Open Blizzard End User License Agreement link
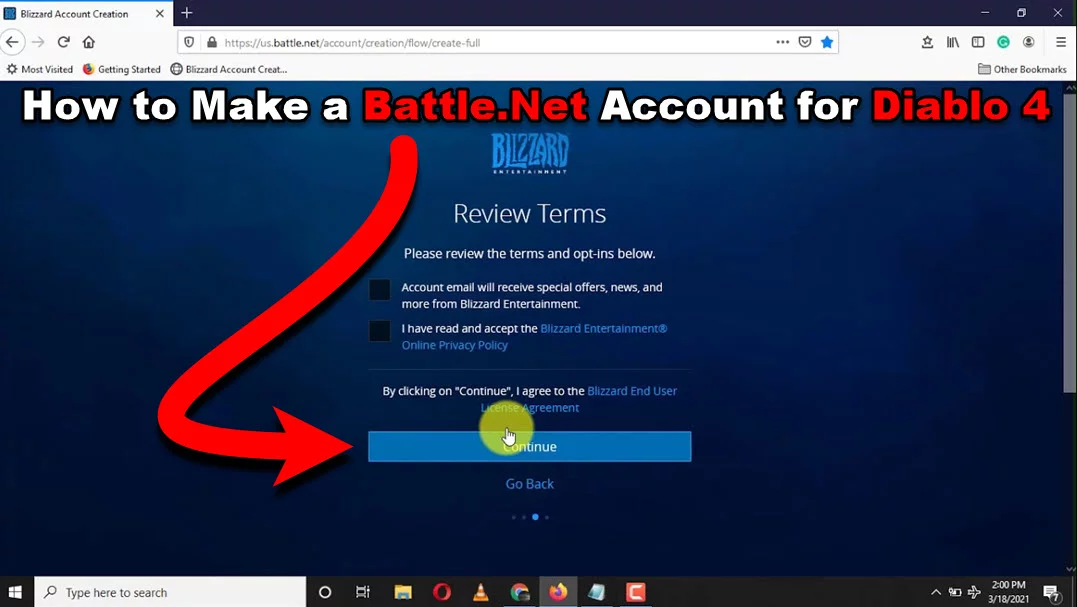This screenshot has height=607, width=1077. 579,399
